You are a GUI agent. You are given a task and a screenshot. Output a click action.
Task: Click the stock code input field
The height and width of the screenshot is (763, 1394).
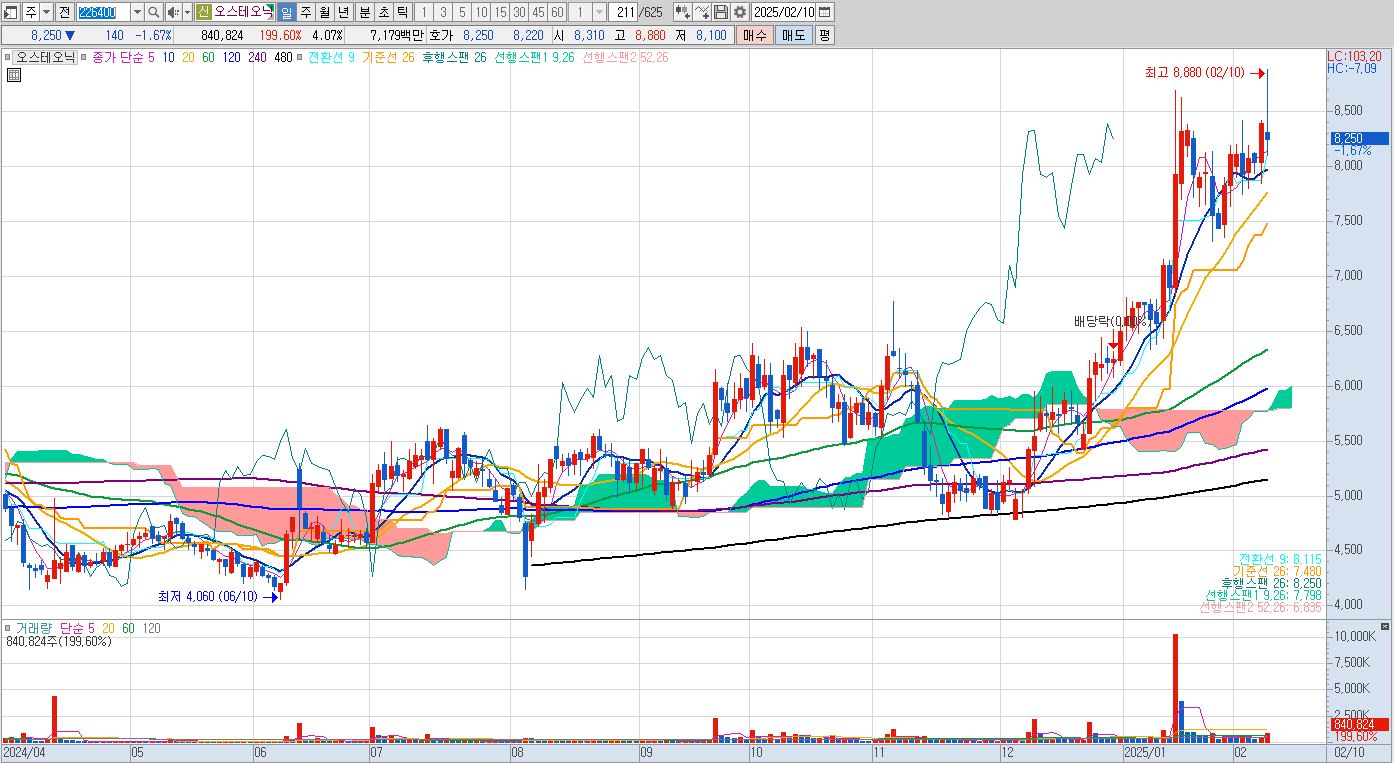pyautogui.click(x=103, y=12)
